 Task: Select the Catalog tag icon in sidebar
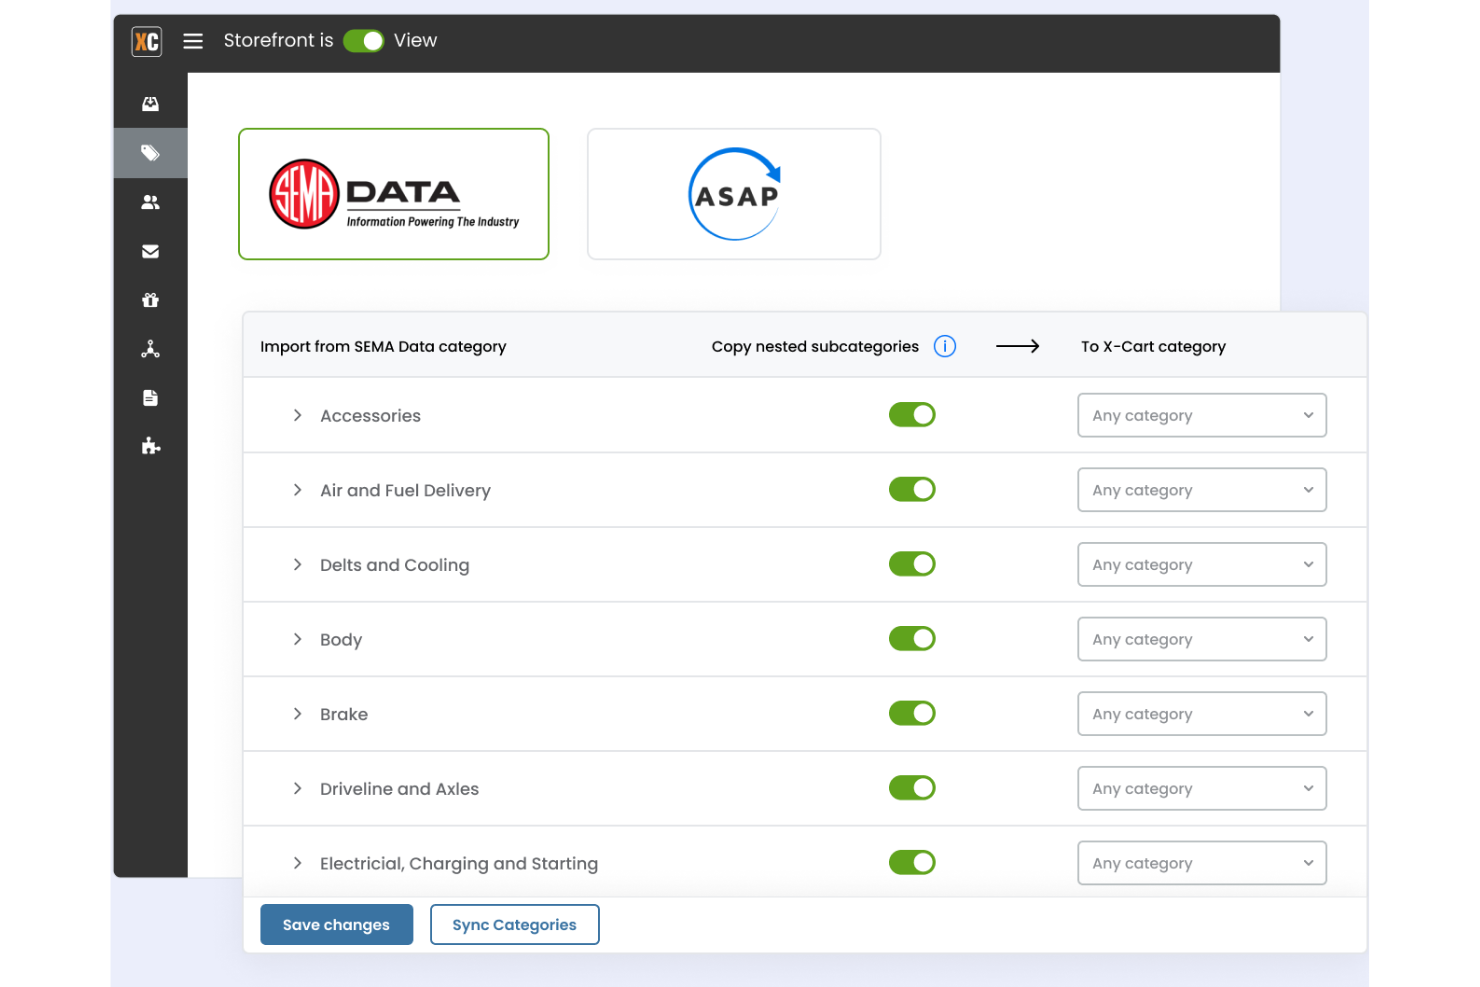pyautogui.click(x=150, y=152)
